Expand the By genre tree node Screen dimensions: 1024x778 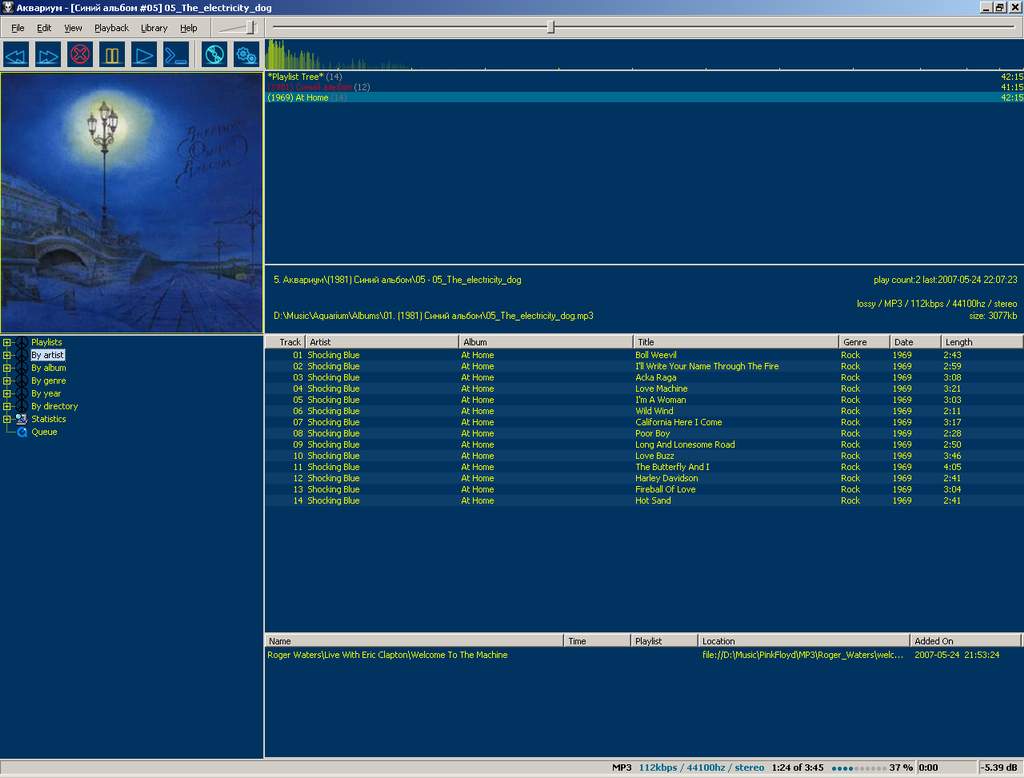pos(7,381)
